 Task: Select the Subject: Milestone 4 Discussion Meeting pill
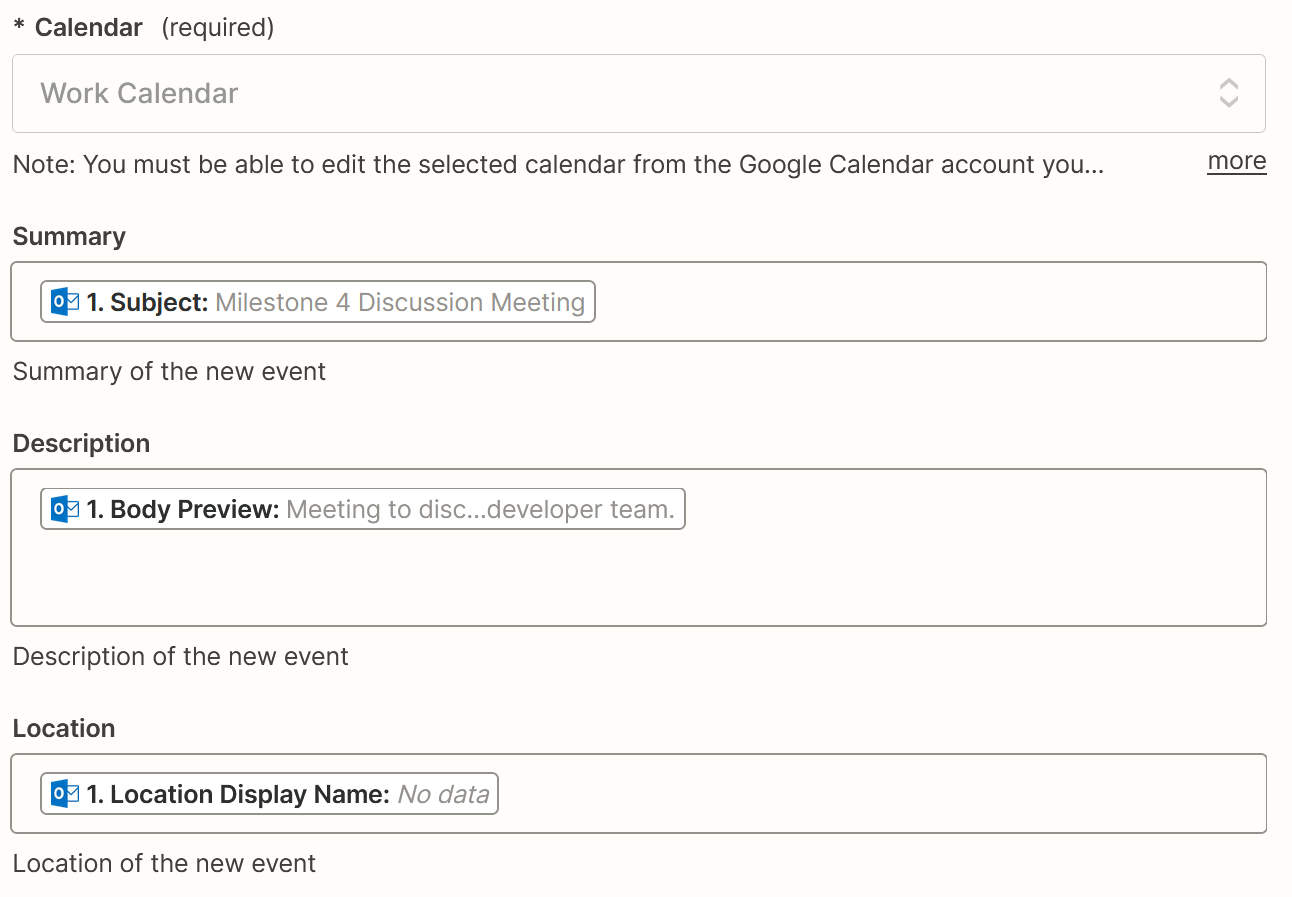318,302
